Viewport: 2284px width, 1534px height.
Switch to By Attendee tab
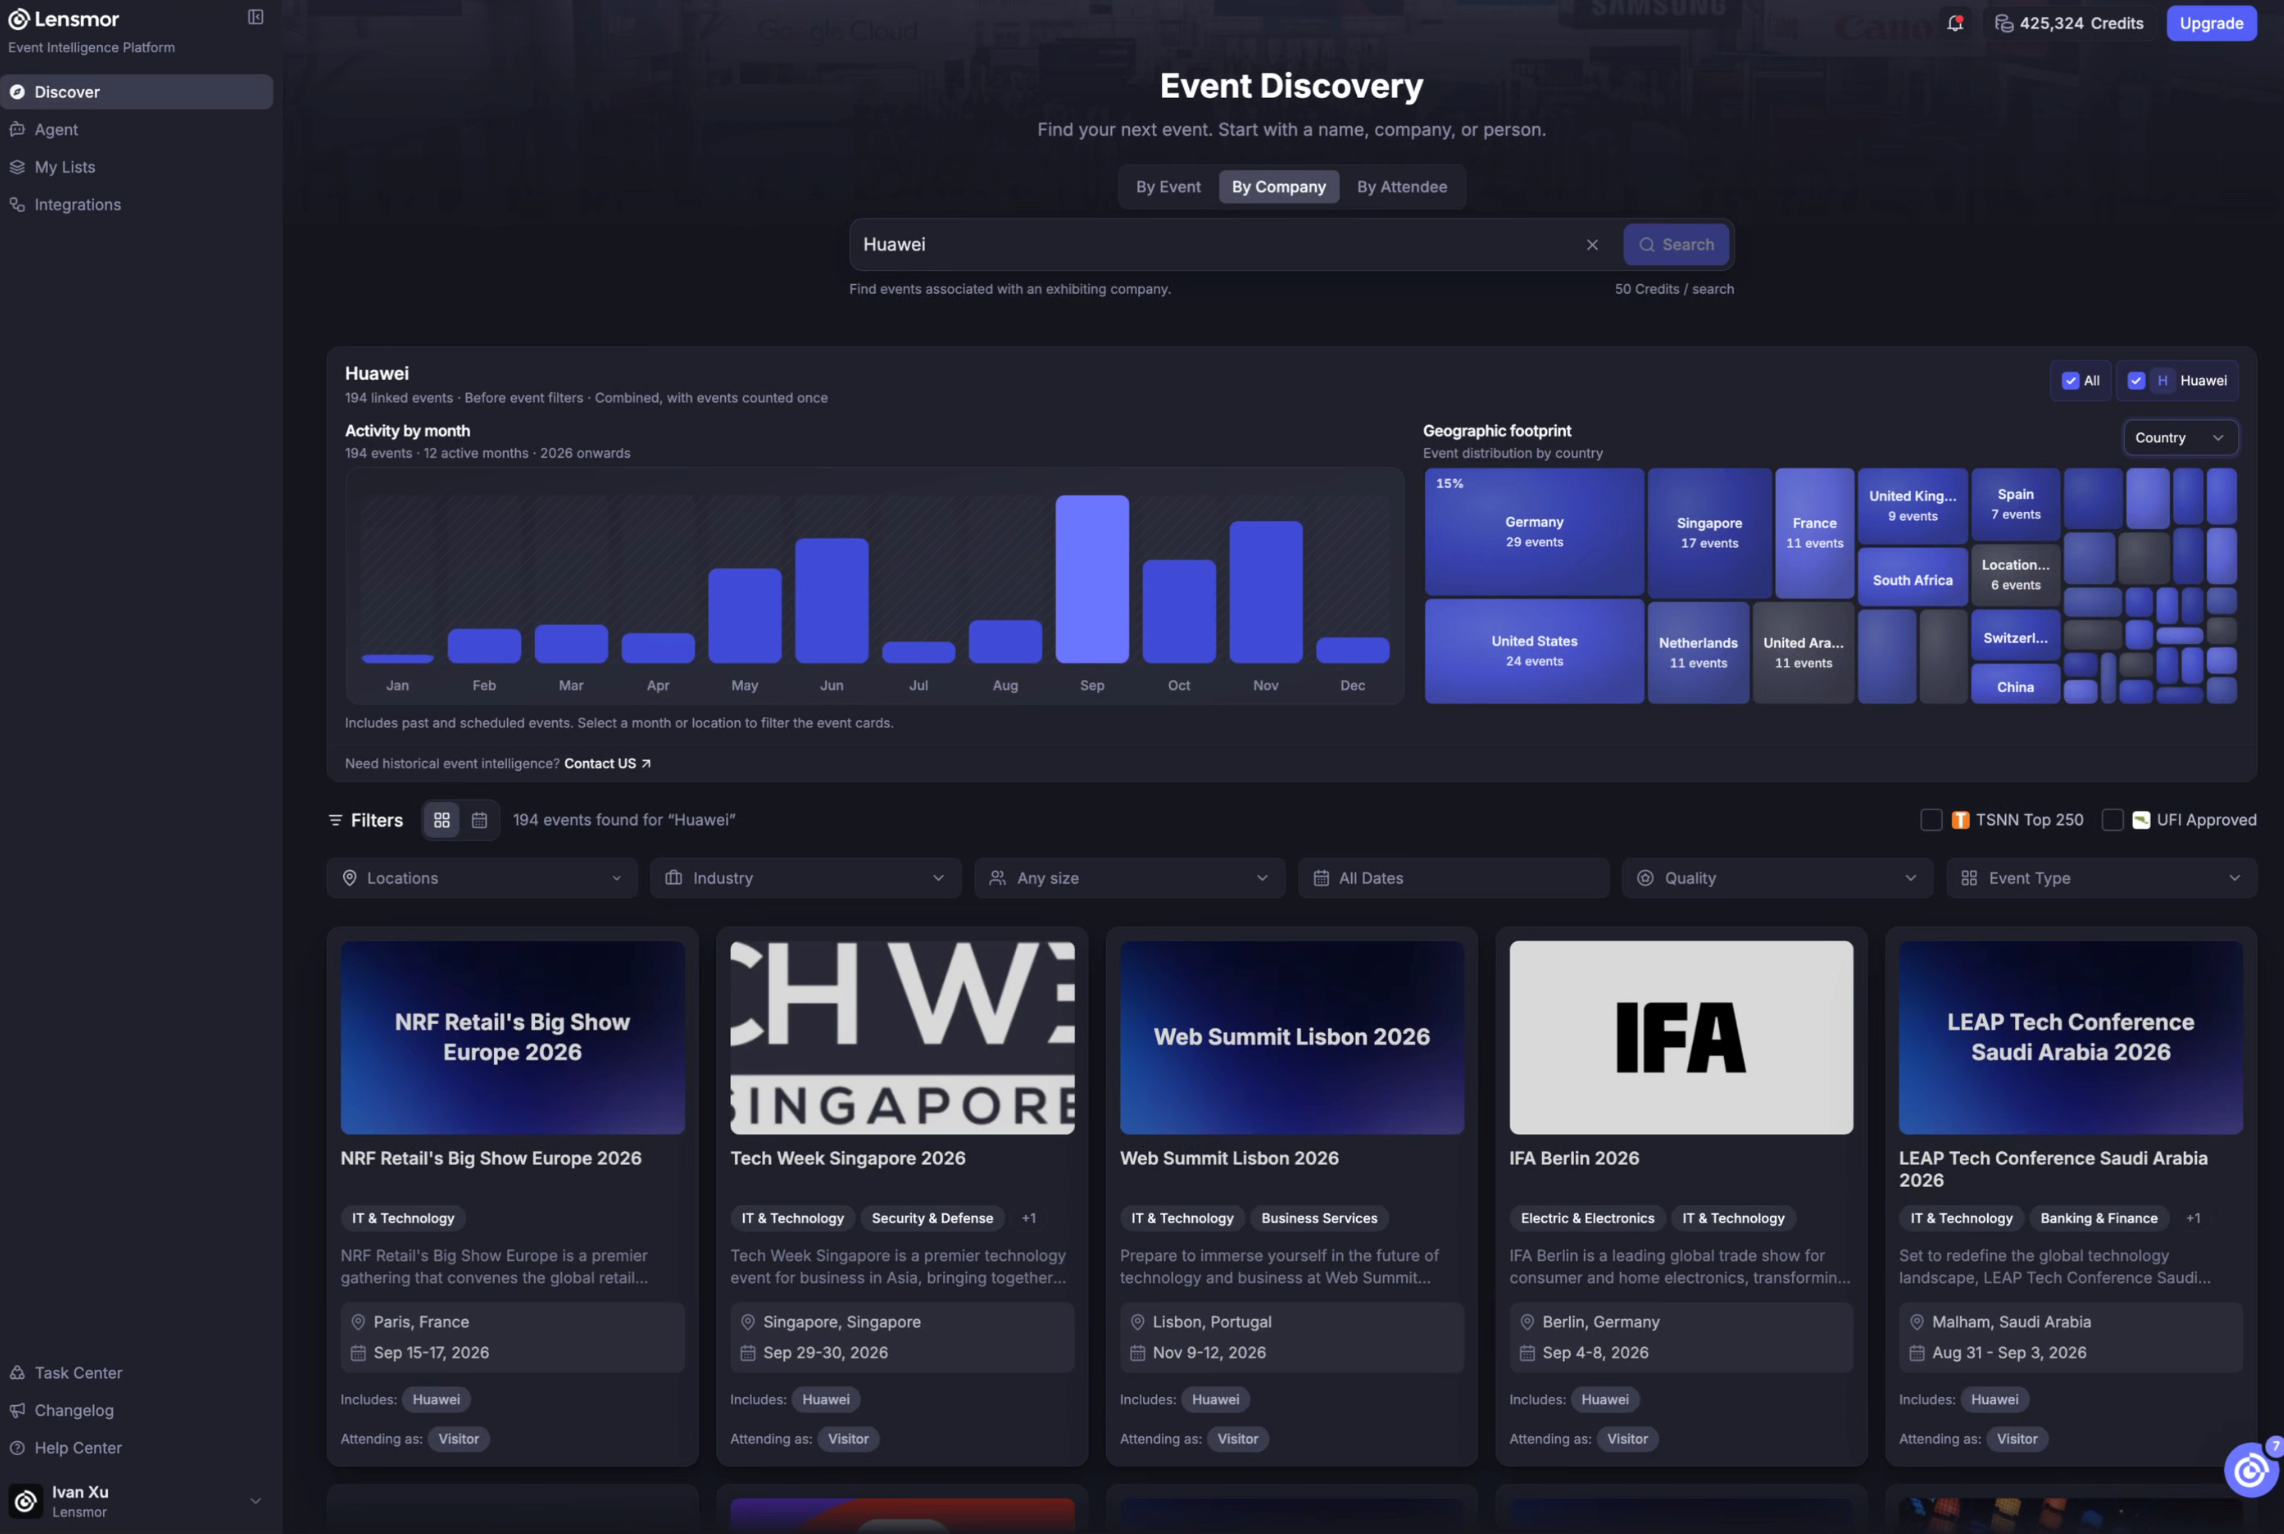click(x=1401, y=187)
